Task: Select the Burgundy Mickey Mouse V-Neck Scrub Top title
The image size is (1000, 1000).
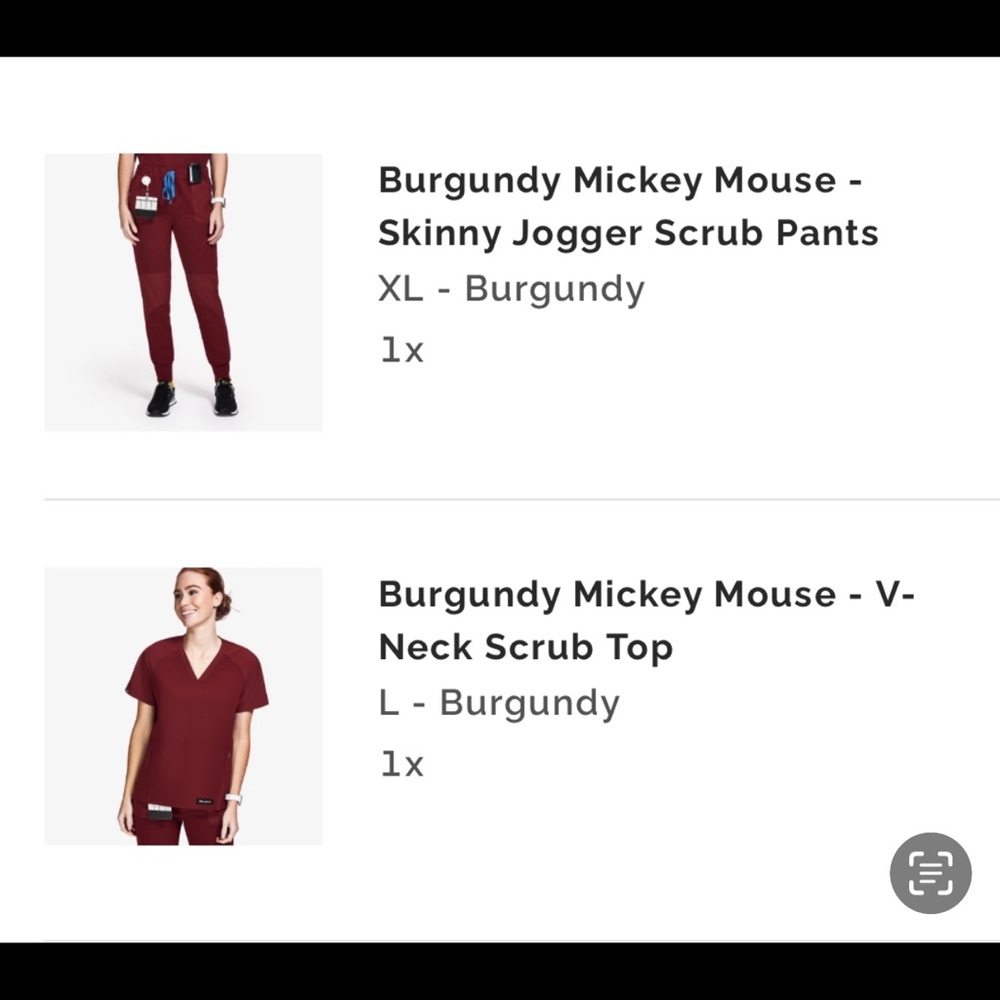Action: (647, 620)
